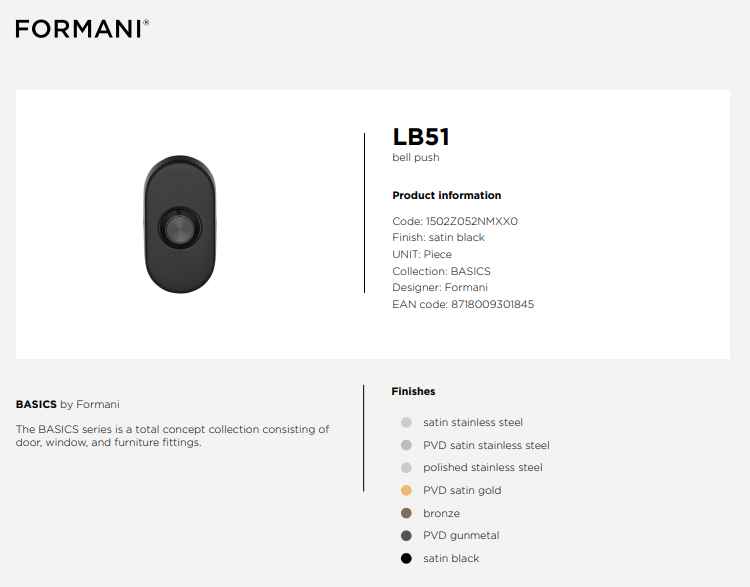Click the PVD satin gold label

pyautogui.click(x=462, y=490)
